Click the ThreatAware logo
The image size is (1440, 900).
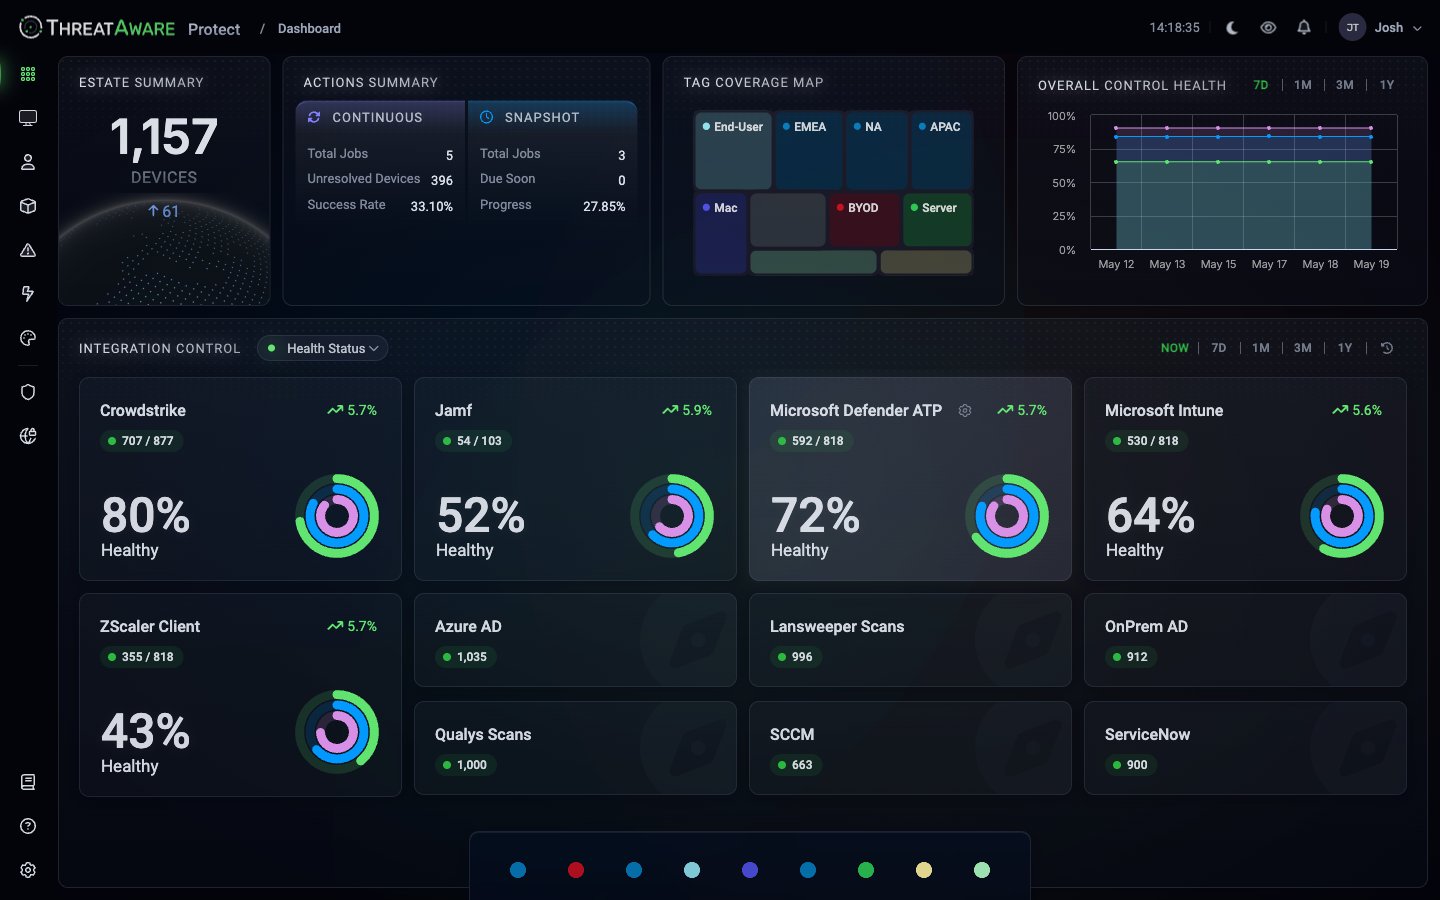coord(97,28)
